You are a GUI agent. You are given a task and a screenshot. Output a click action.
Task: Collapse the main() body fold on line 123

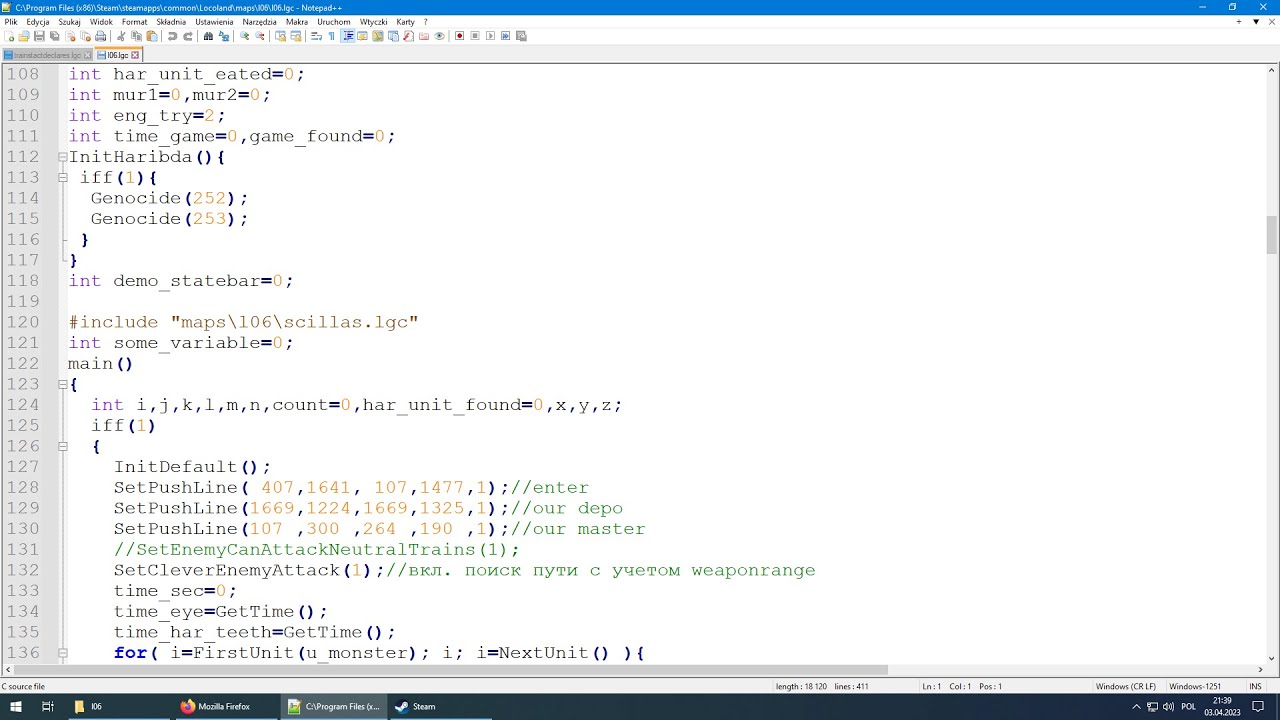tap(62, 385)
